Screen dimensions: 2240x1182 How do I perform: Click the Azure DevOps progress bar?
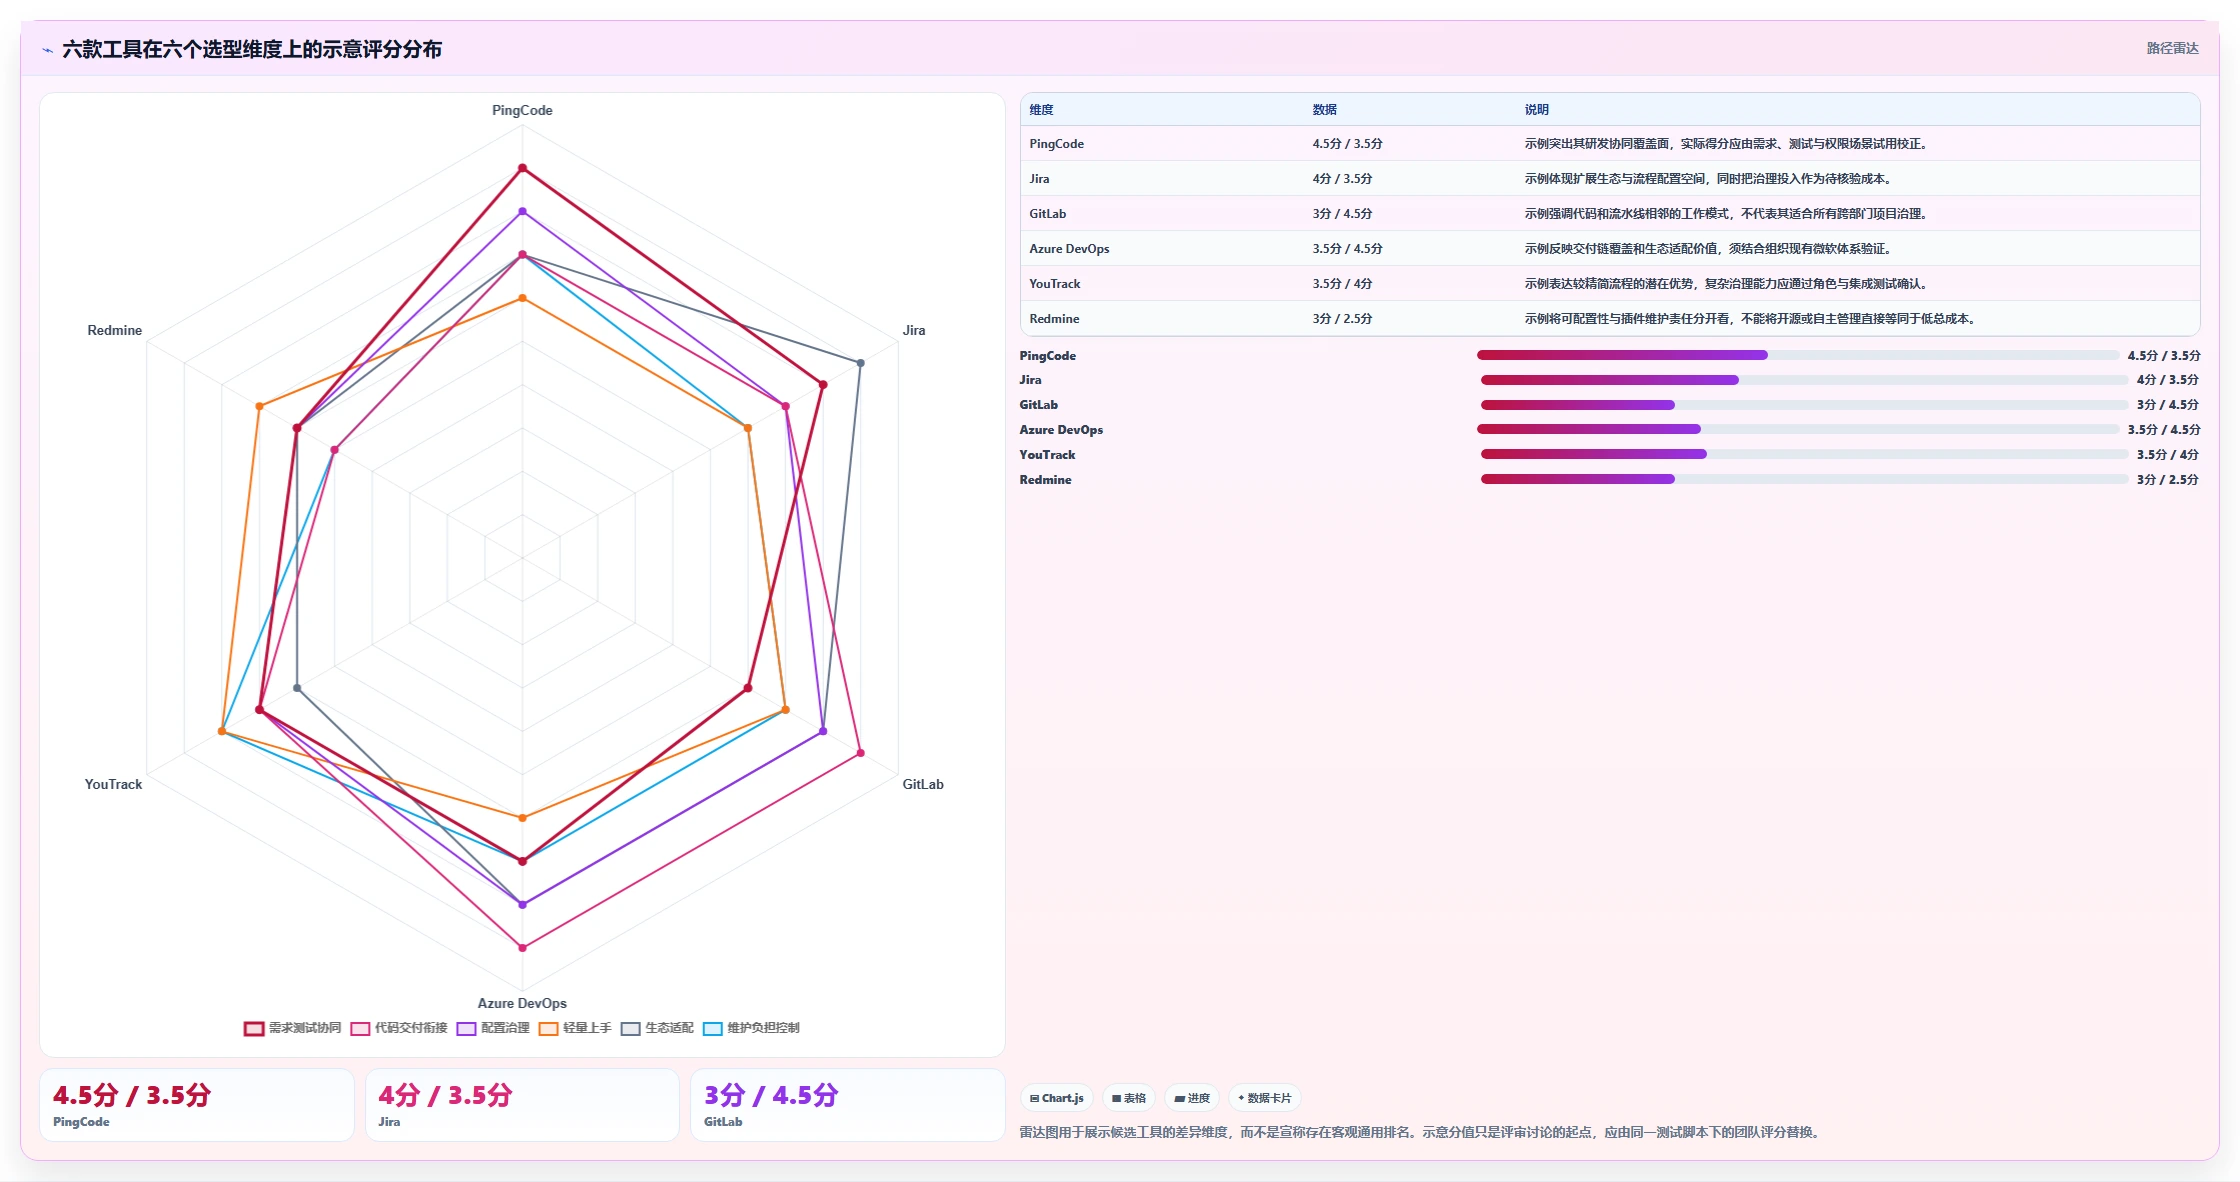(1798, 429)
